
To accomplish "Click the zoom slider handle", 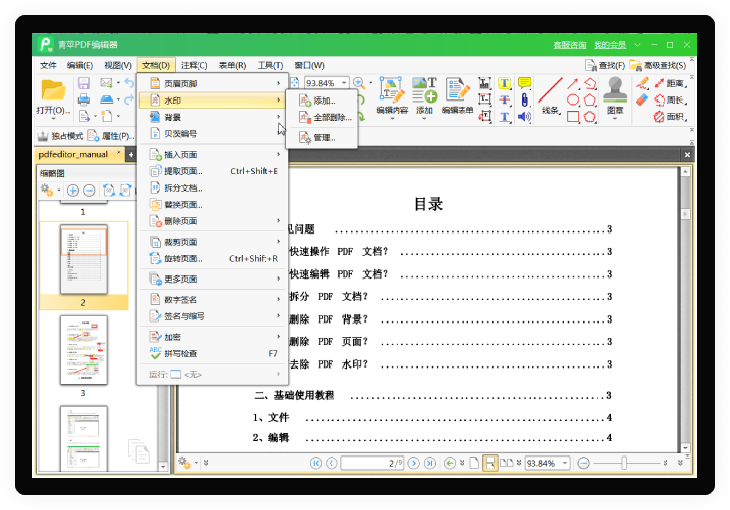I will tap(624, 463).
